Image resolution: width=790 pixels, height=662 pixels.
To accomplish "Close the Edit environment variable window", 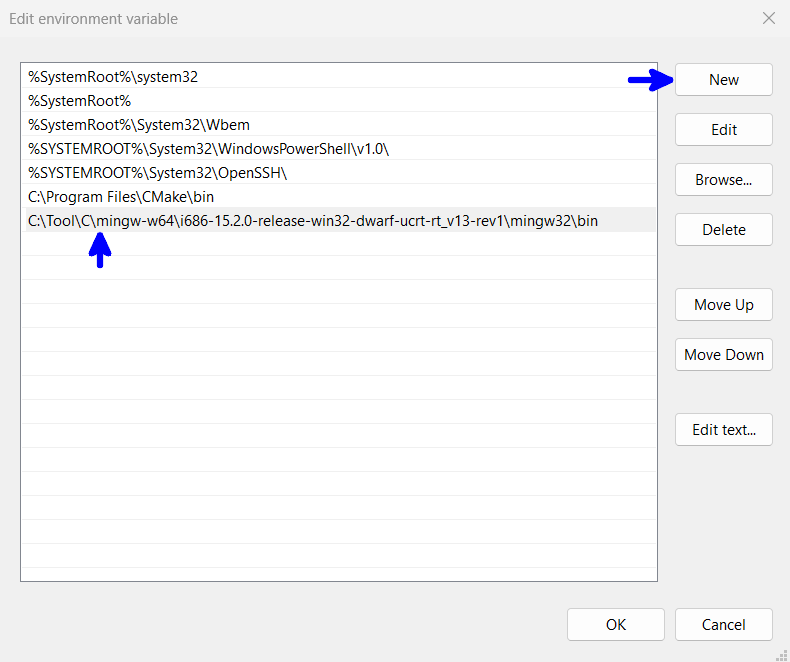I will coord(769,18).
